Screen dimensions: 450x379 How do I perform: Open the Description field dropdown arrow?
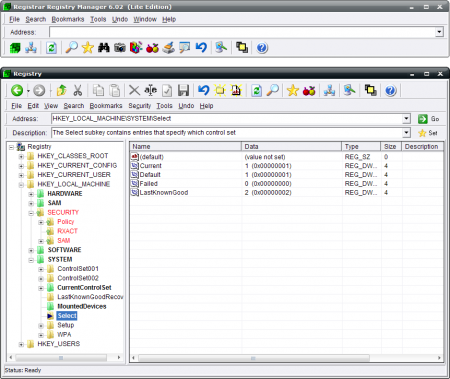point(406,133)
